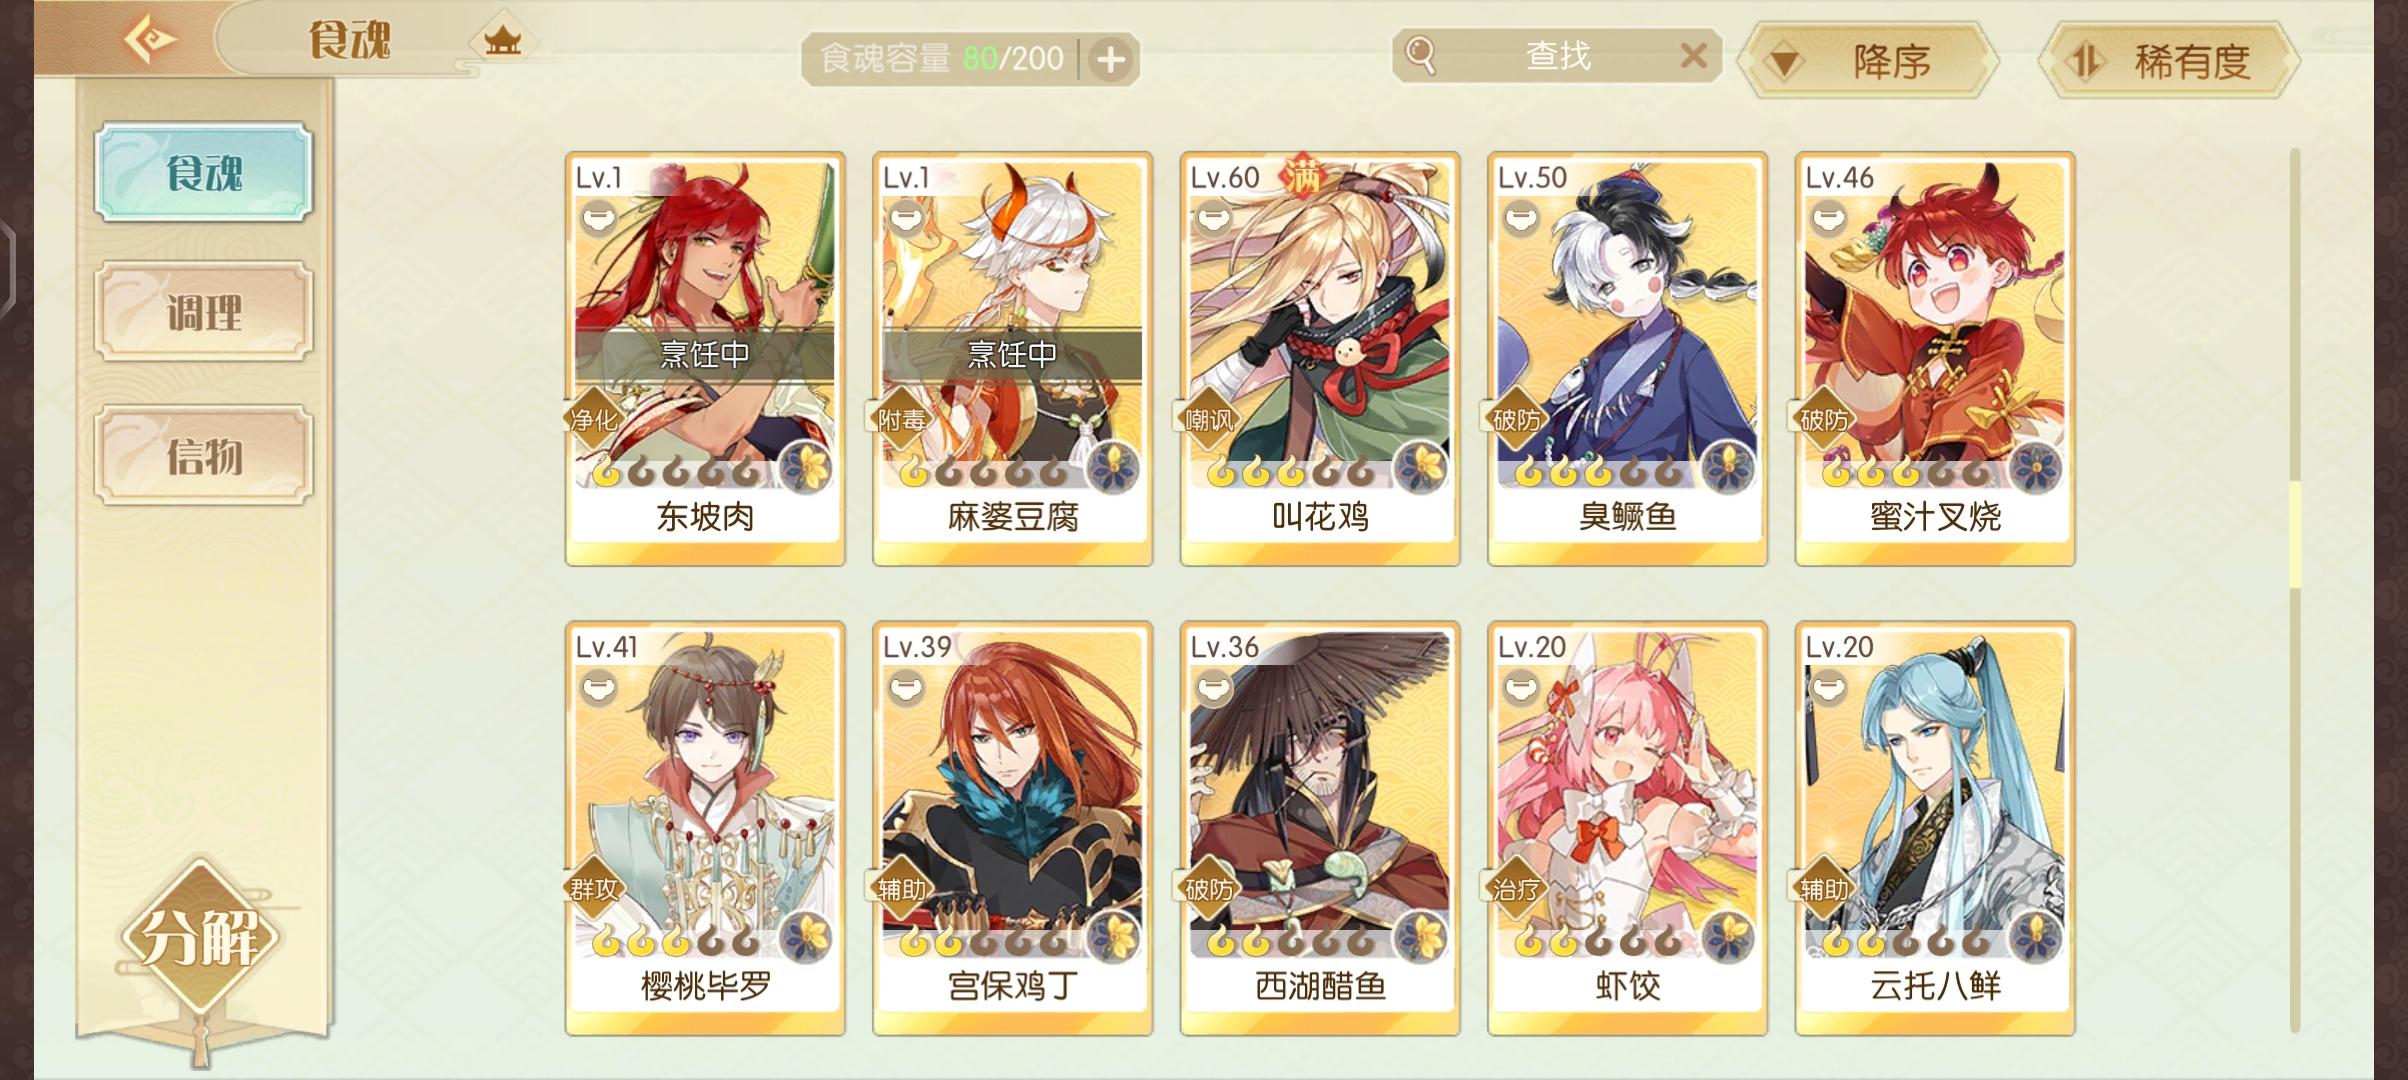
Task: Click the 查找 search field
Action: click(x=1557, y=55)
